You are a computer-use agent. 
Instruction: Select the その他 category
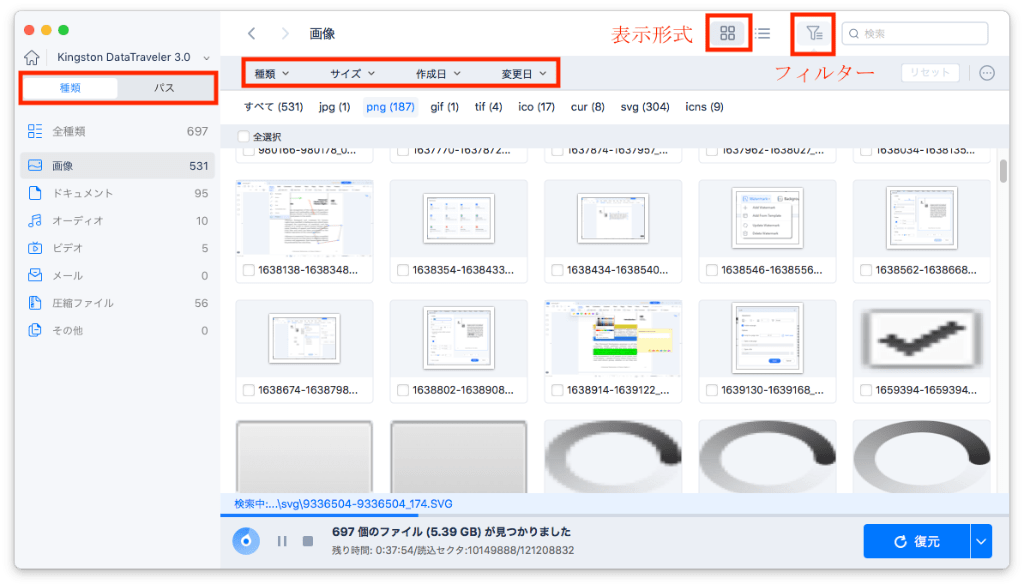118,331
